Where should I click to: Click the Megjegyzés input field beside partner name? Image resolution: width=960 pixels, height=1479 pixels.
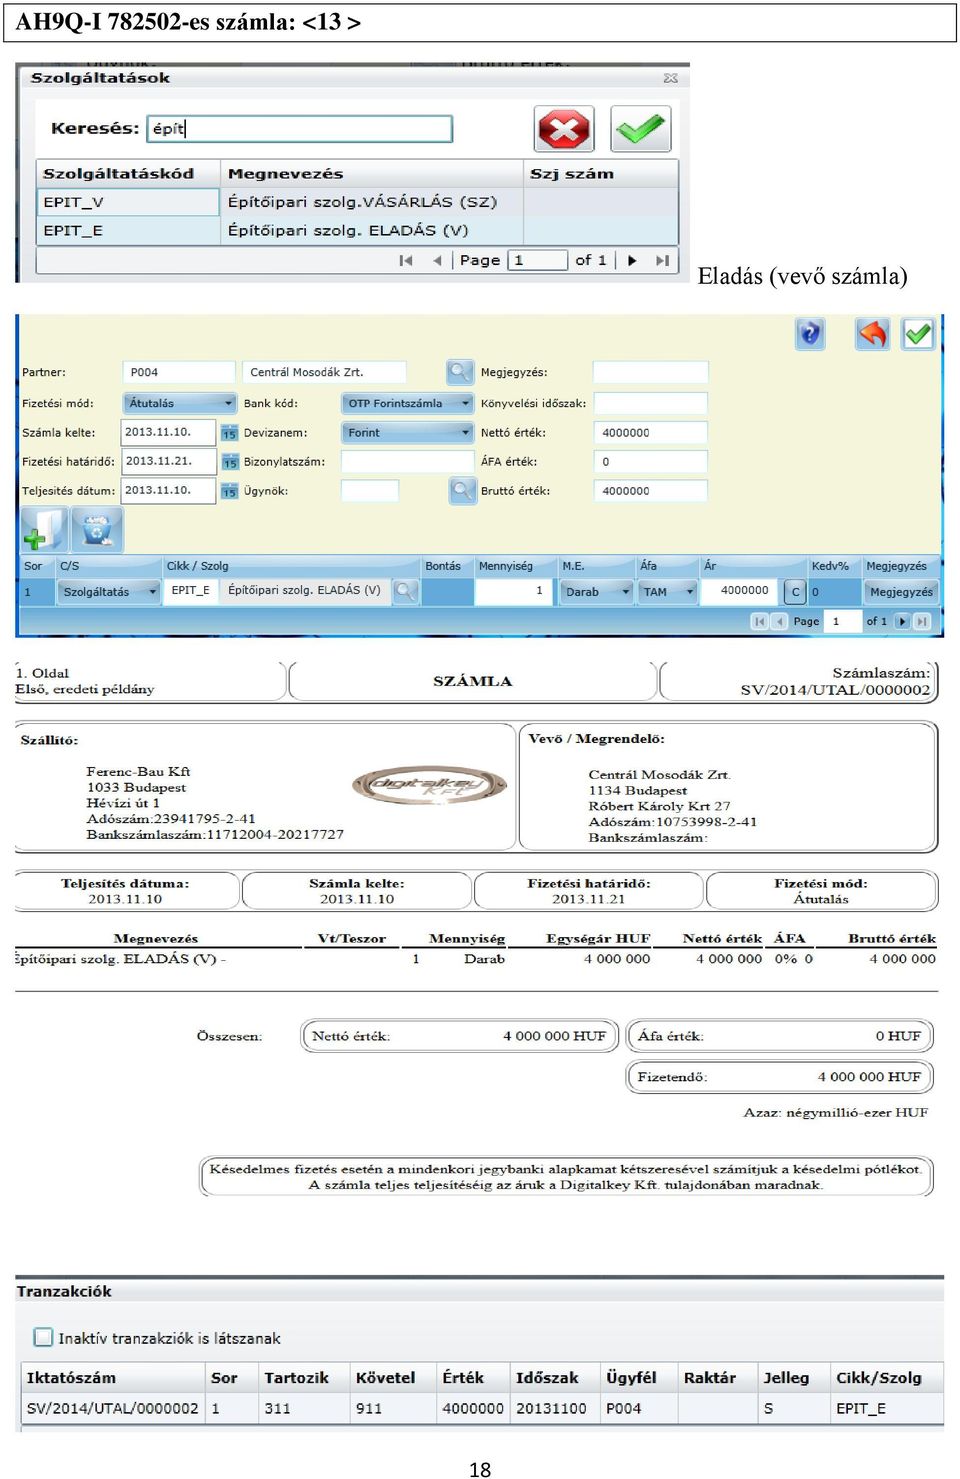coord(651,372)
